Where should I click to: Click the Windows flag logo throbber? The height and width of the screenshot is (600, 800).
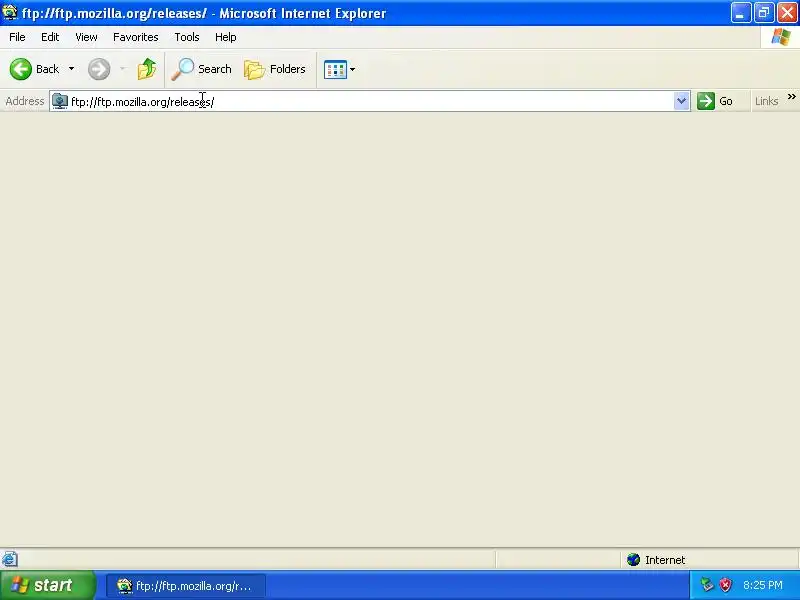(x=781, y=37)
